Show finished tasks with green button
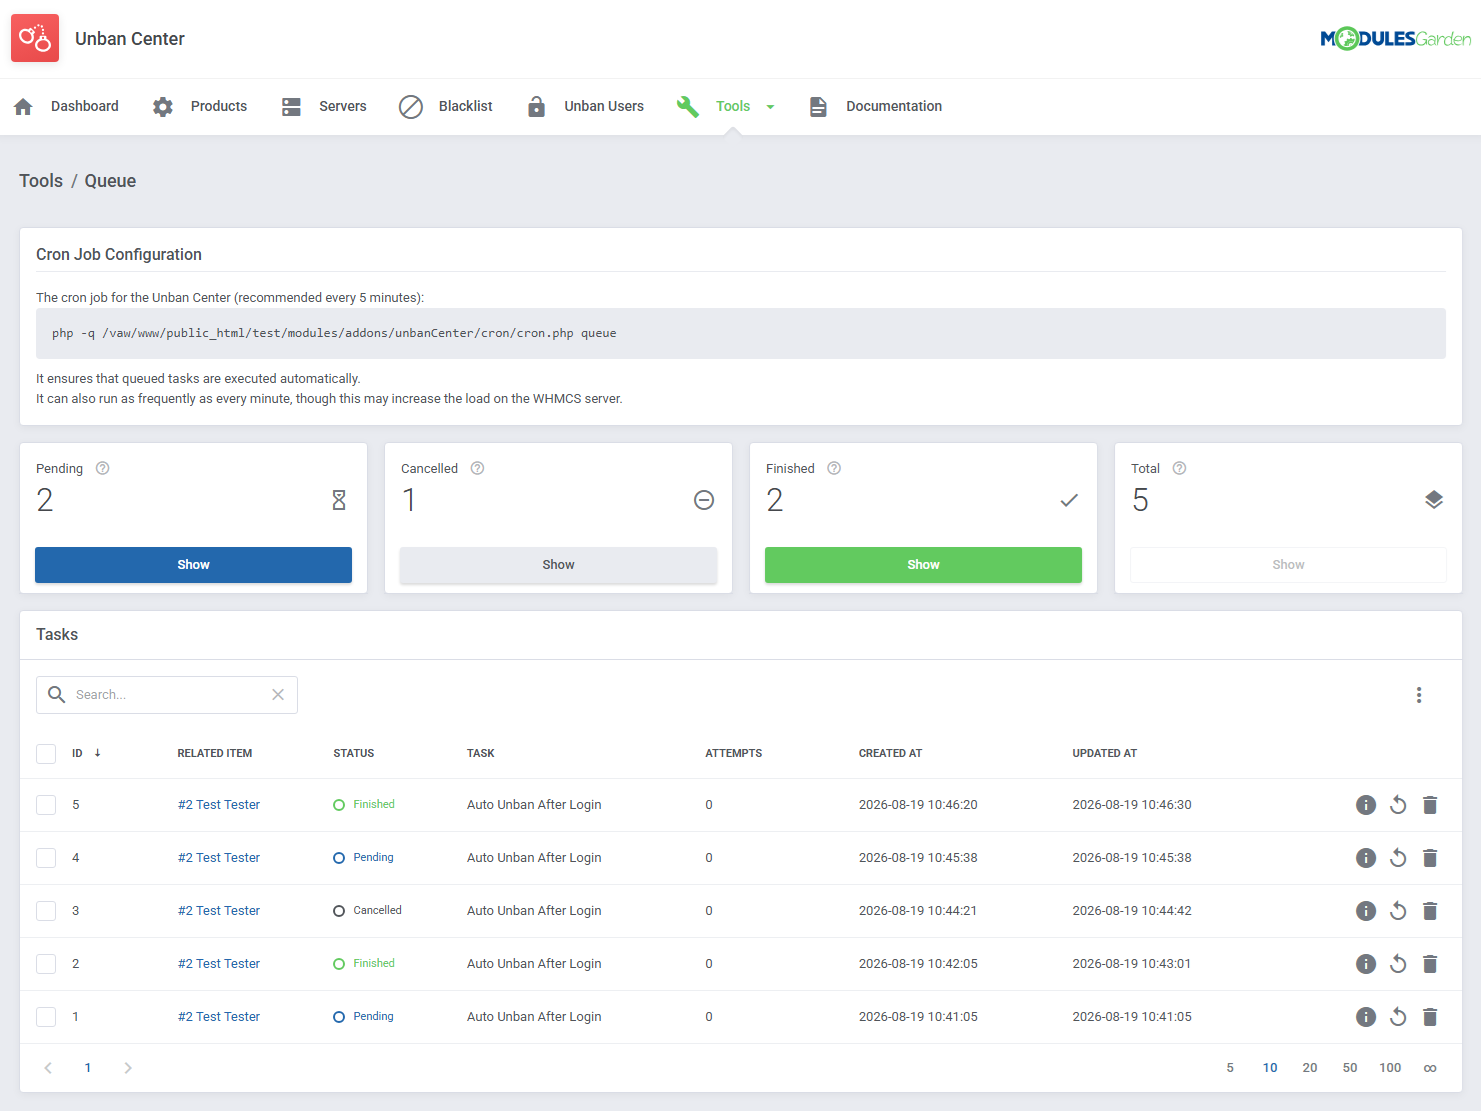1481x1111 pixels. pyautogui.click(x=923, y=565)
